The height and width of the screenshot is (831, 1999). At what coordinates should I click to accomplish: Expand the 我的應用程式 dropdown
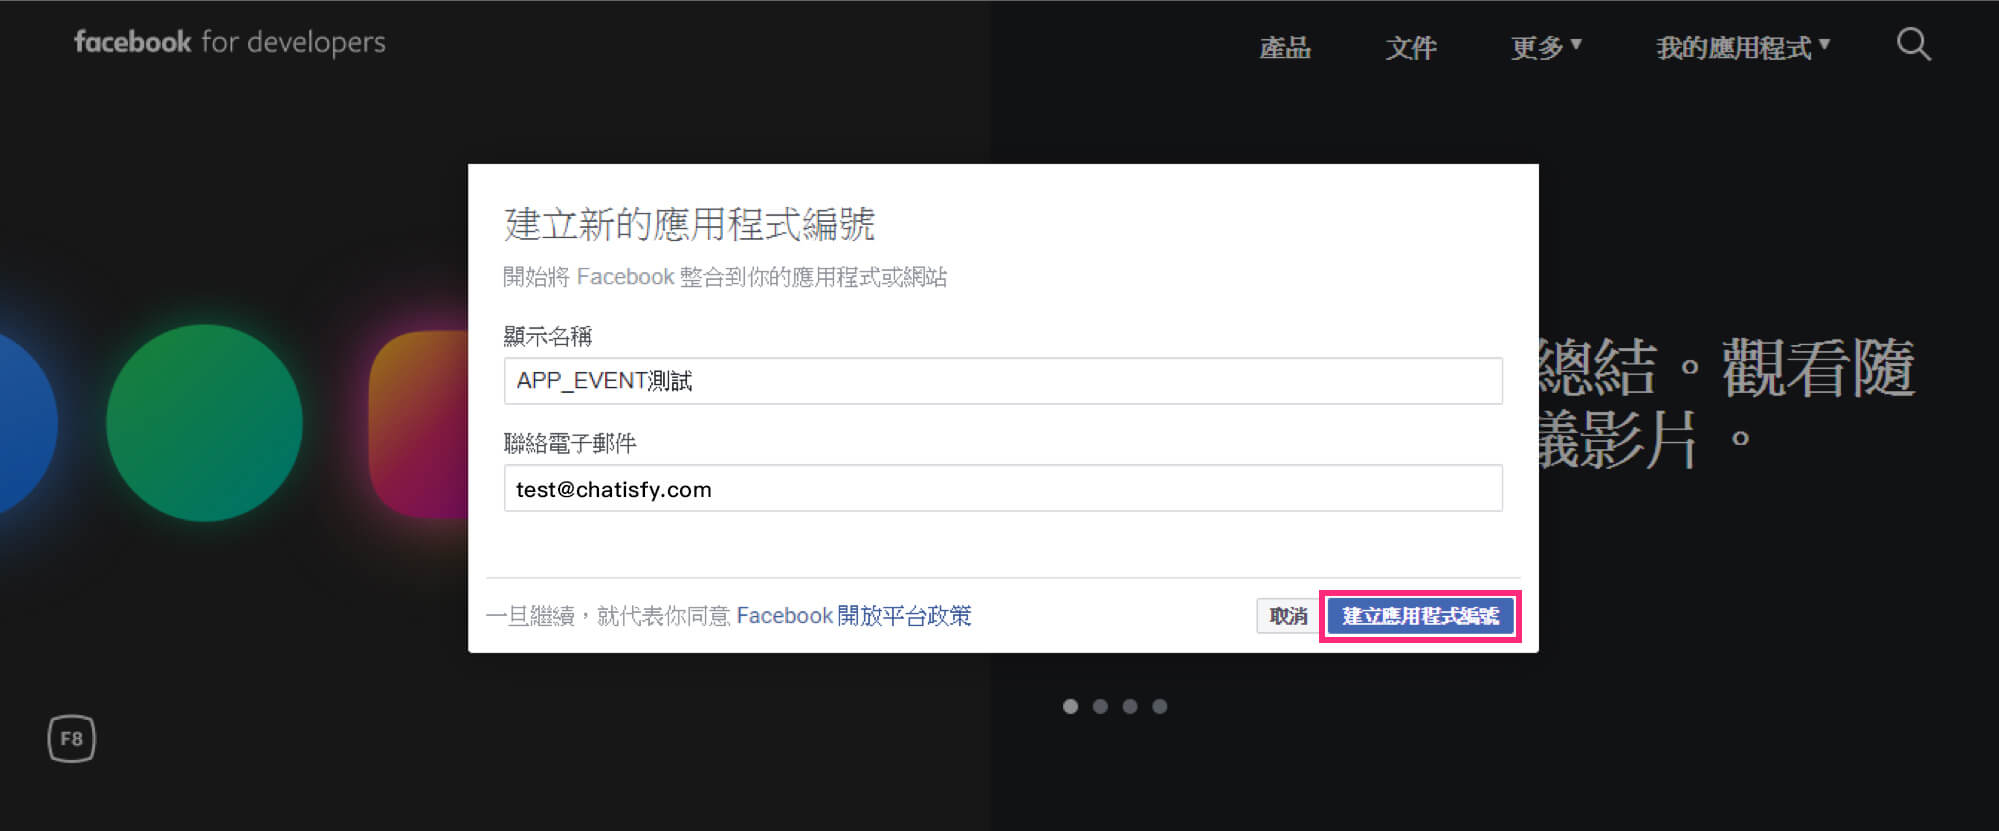(1742, 47)
